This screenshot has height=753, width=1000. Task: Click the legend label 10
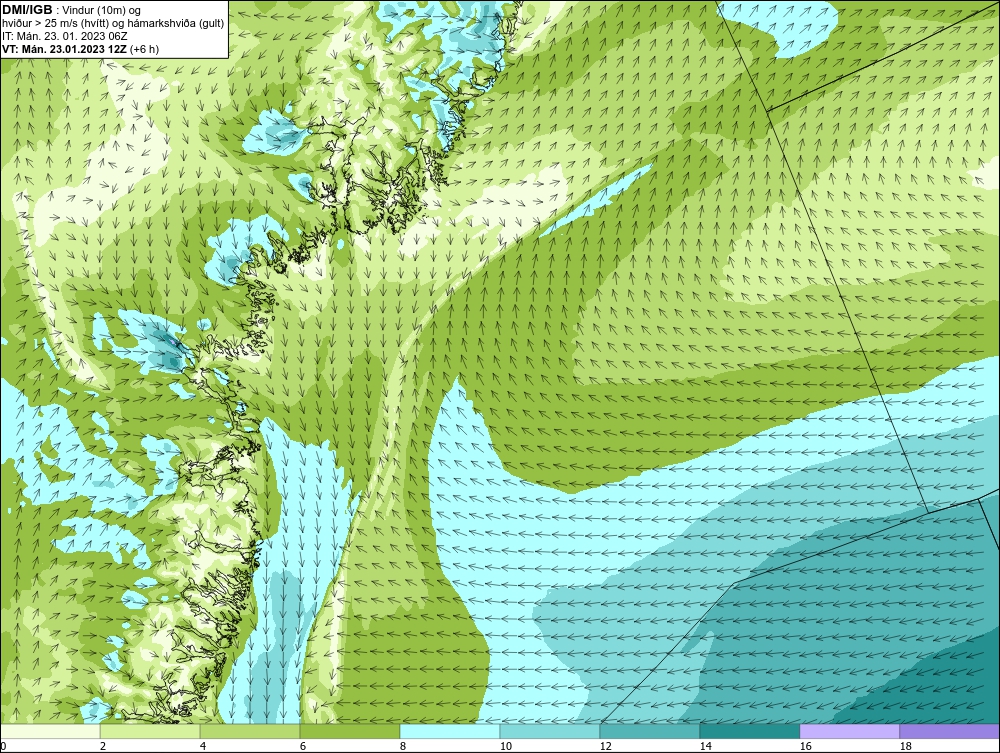pyautogui.click(x=506, y=746)
